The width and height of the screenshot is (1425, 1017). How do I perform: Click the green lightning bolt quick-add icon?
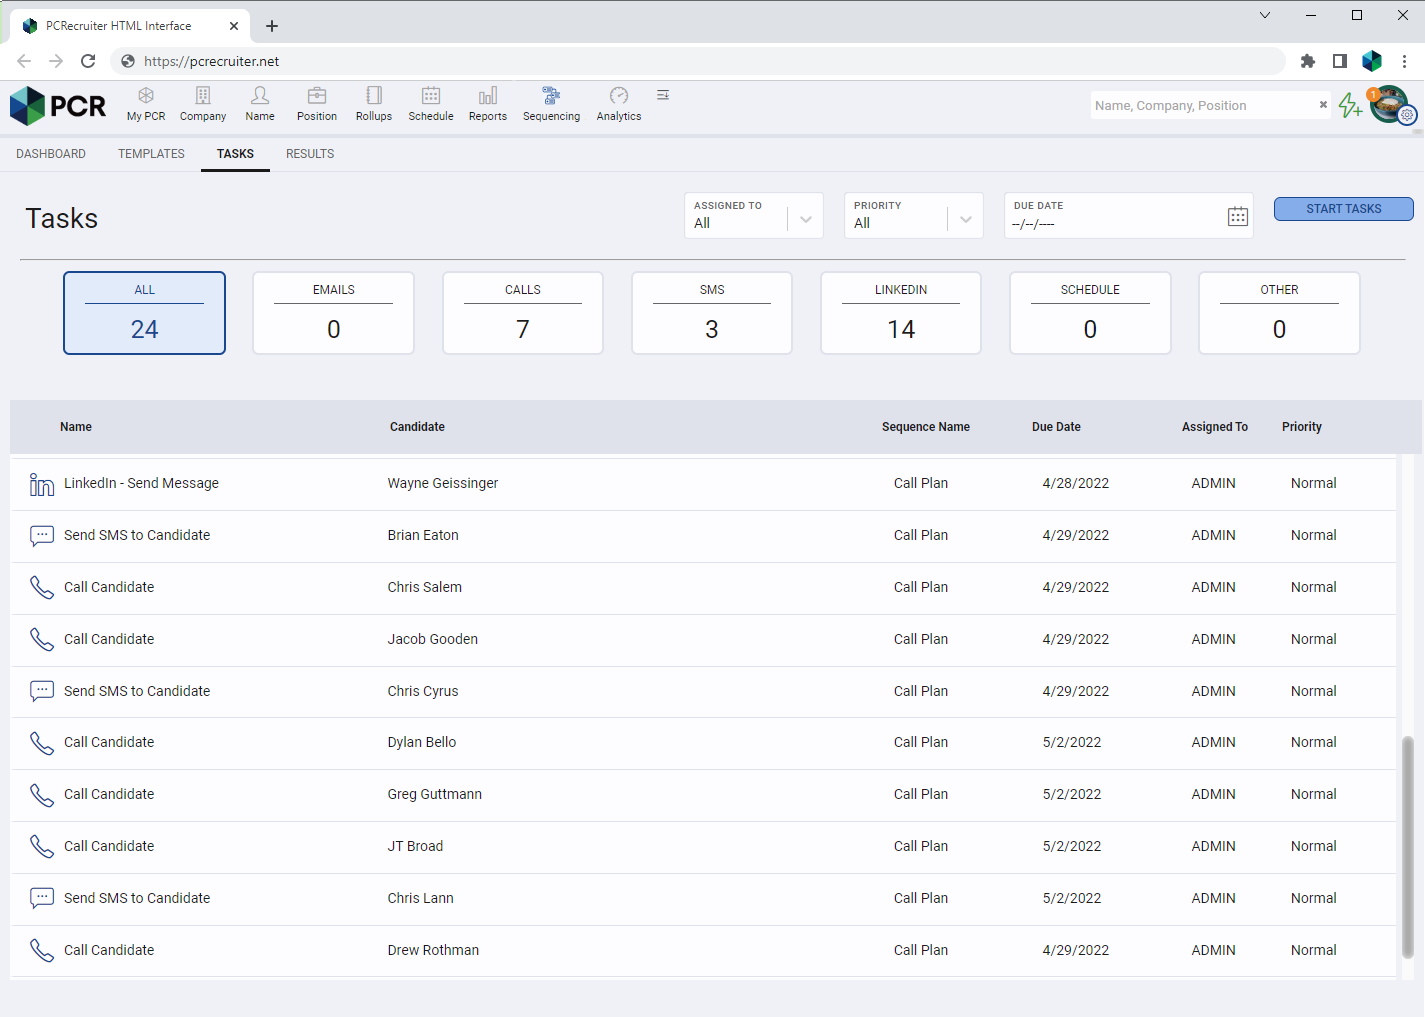coord(1350,105)
